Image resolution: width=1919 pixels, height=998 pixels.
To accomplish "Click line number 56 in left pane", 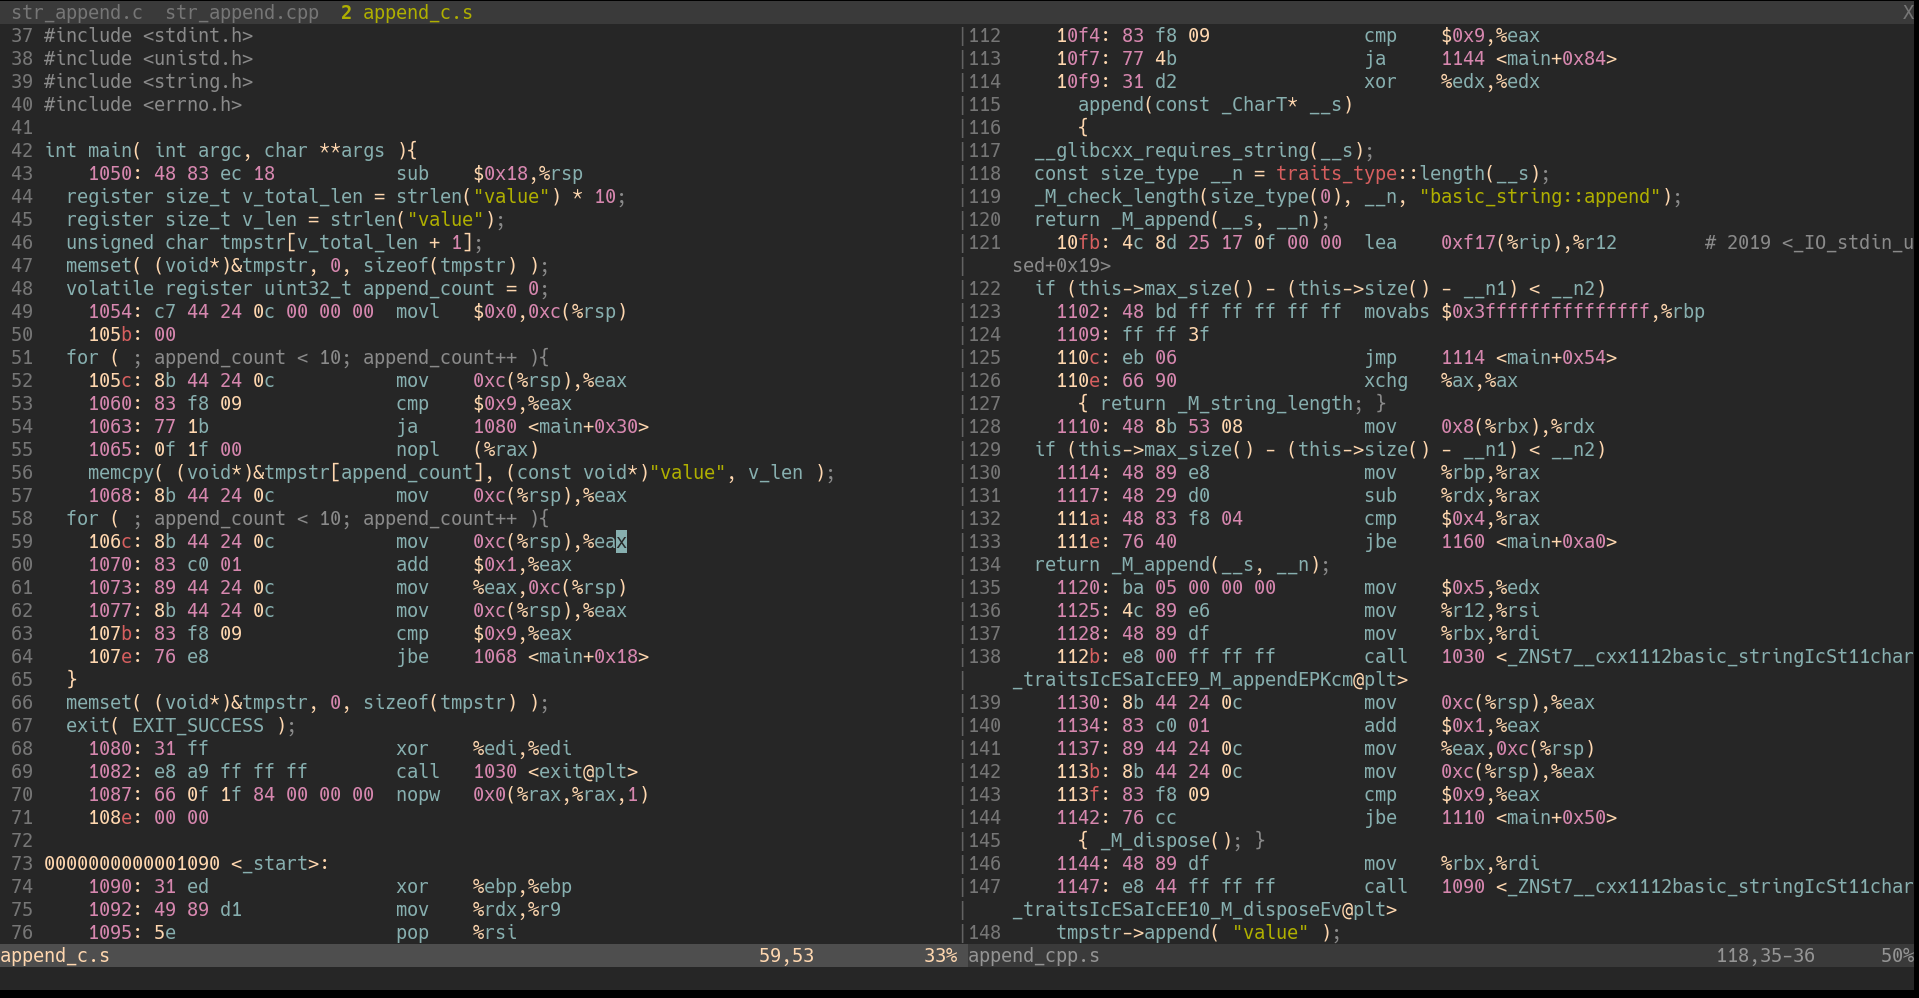I will coord(22,473).
